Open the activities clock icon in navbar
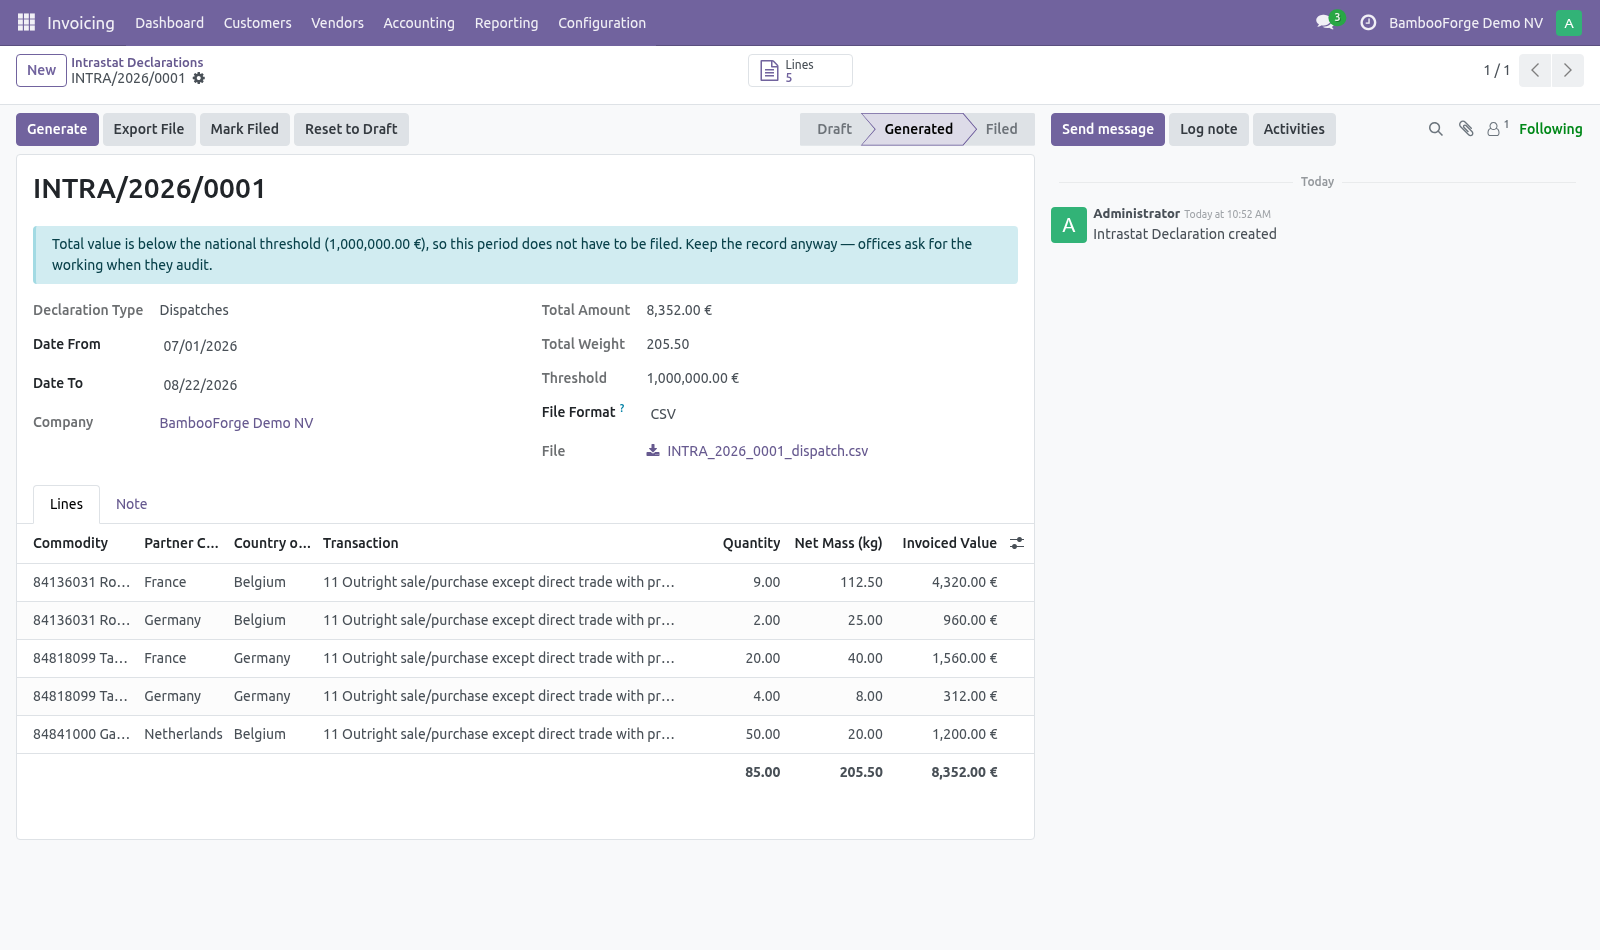 point(1368,22)
